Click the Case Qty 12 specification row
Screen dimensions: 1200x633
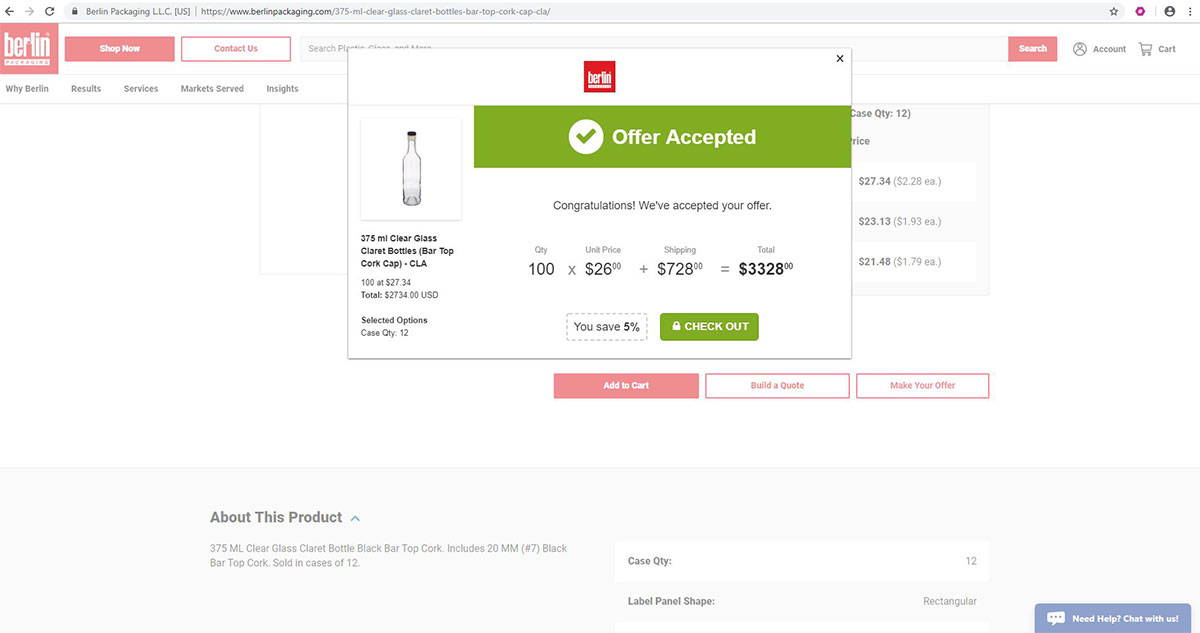pyautogui.click(x=802, y=561)
